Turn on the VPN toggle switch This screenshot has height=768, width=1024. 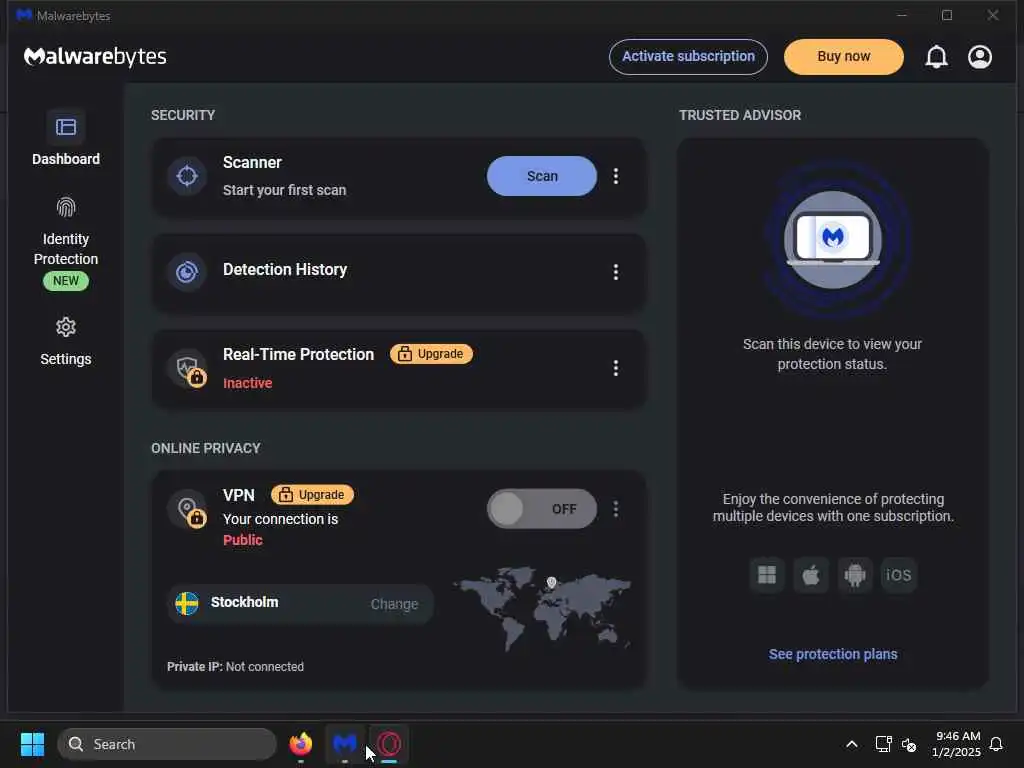click(x=541, y=509)
